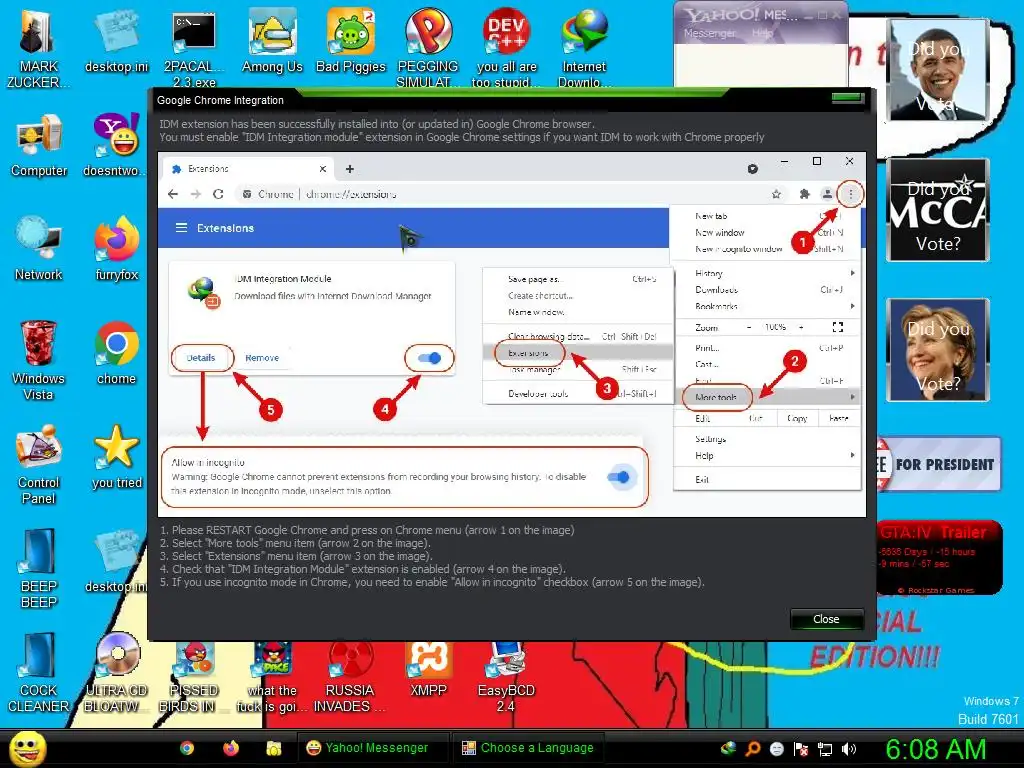Select the MARK ZUCKER... desktop icon
This screenshot has width=1024, height=768.
tap(38, 47)
